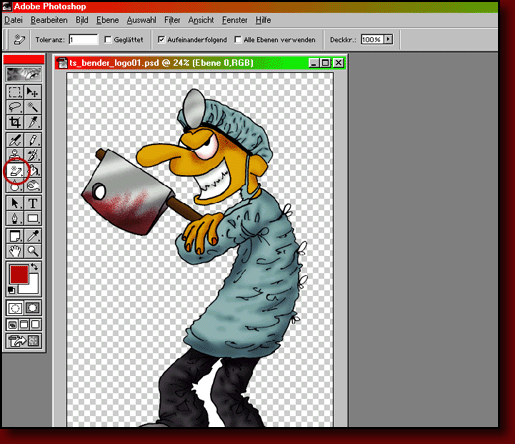Select the Type tool

33,203
